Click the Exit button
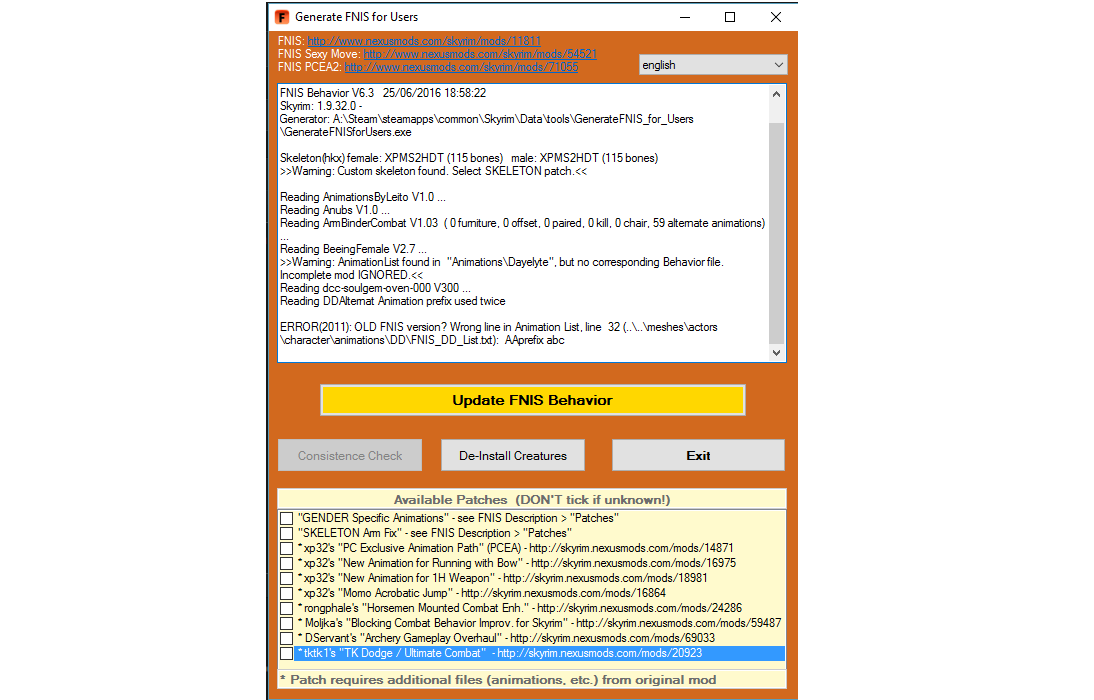Screen dimensions: 1094x700 click(x=698, y=455)
